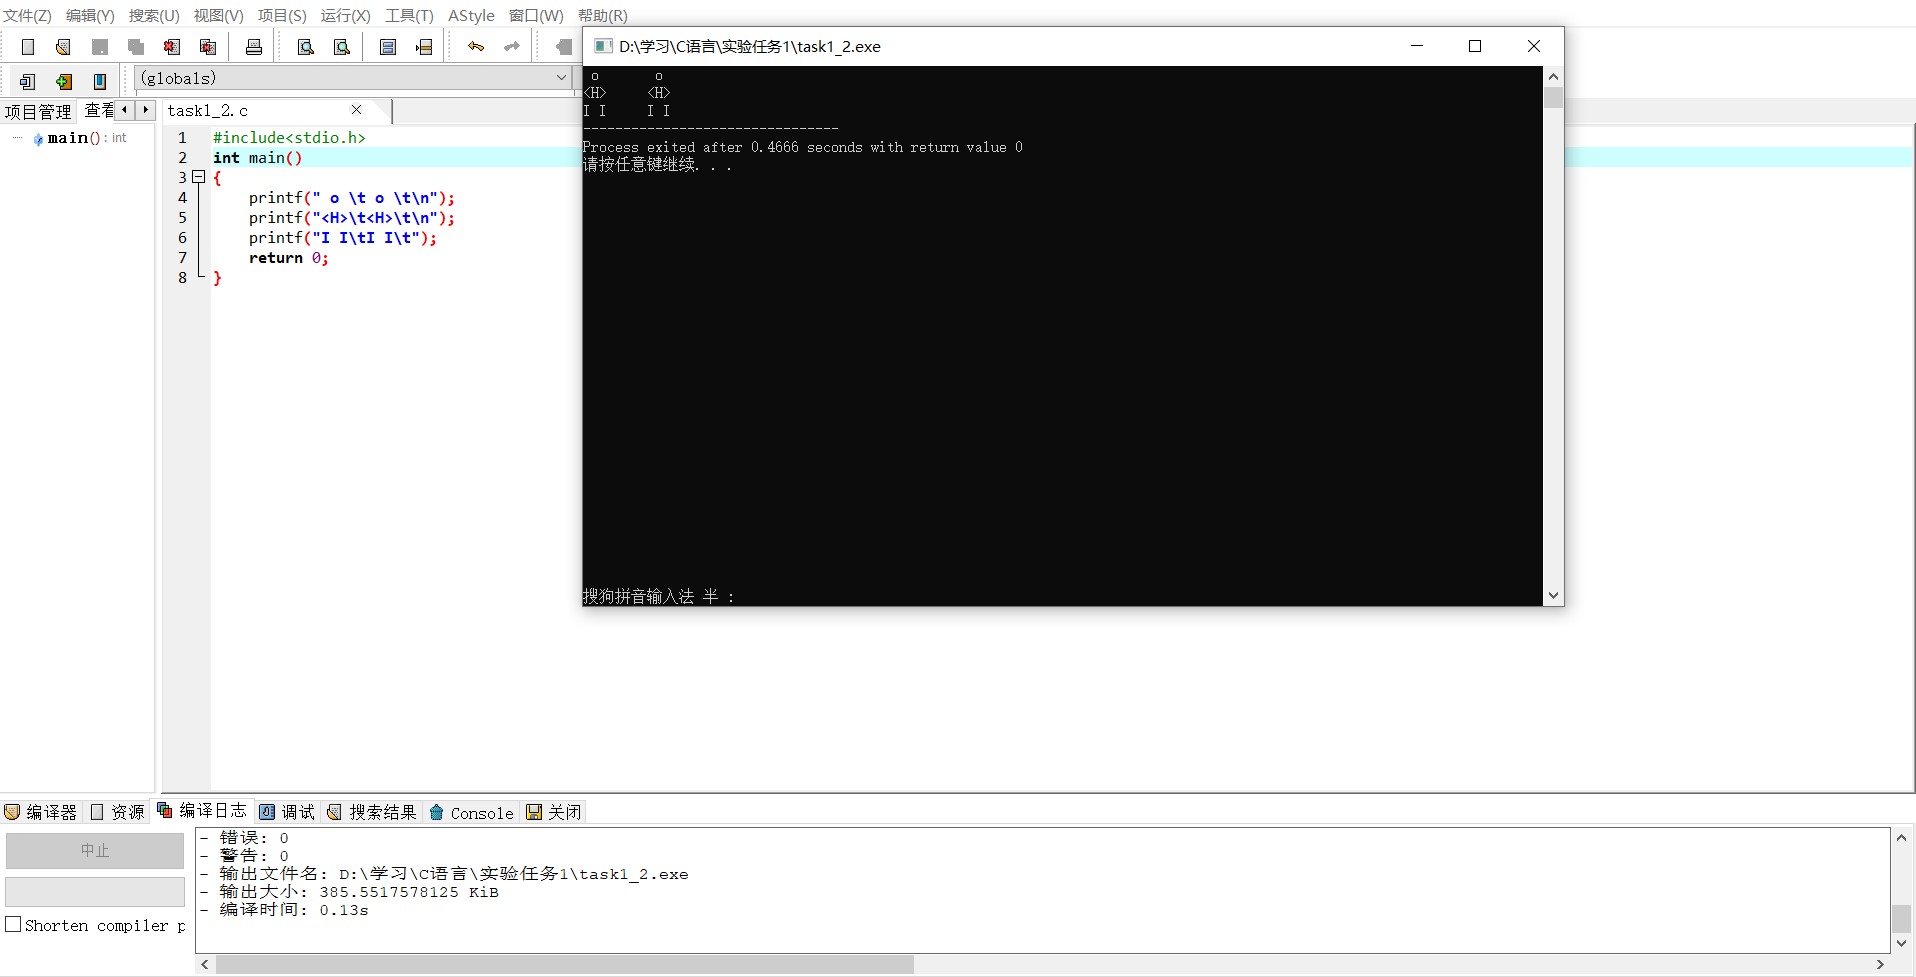Click compile log vertical scroll up arrow
The height and width of the screenshot is (977, 1916).
[1901, 837]
